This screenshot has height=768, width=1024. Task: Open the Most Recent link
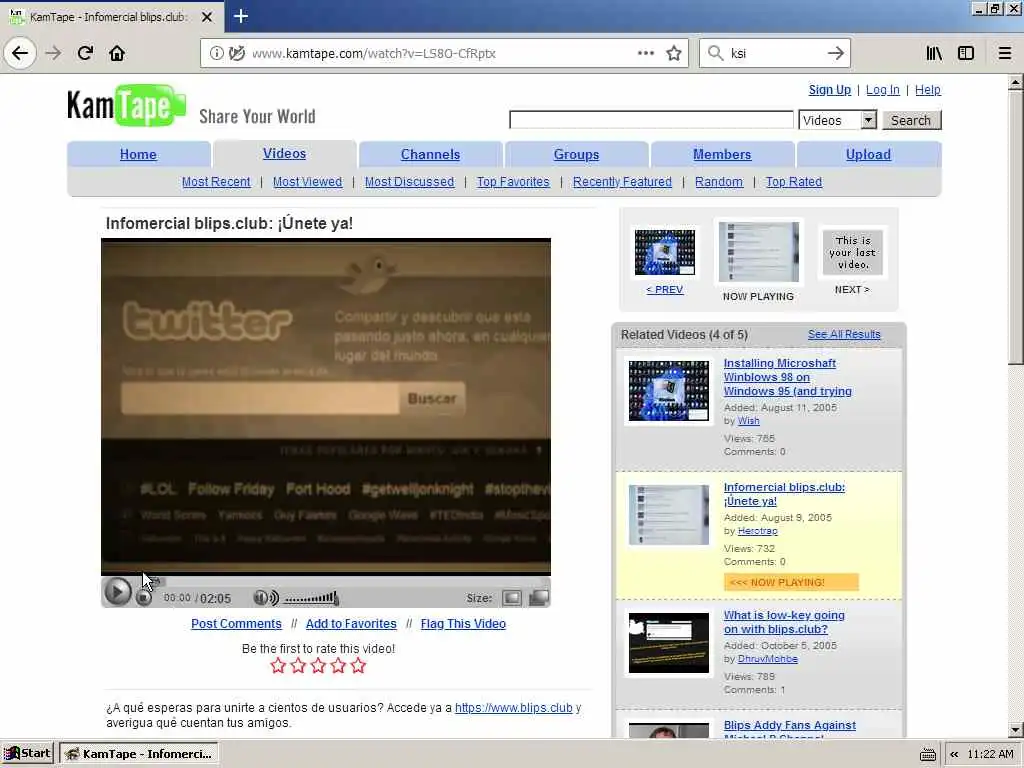[x=216, y=182]
